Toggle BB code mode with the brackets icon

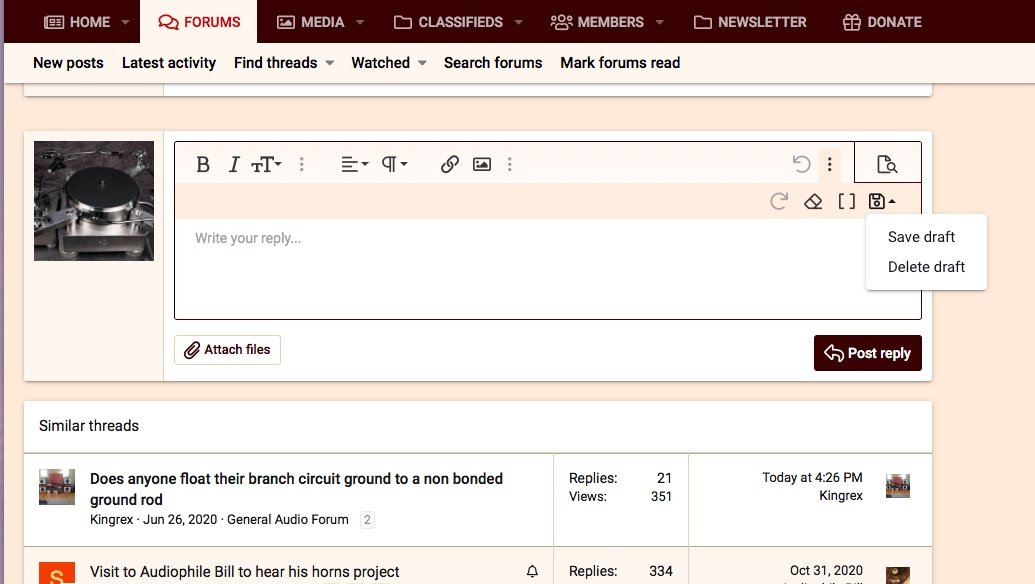pyautogui.click(x=846, y=201)
